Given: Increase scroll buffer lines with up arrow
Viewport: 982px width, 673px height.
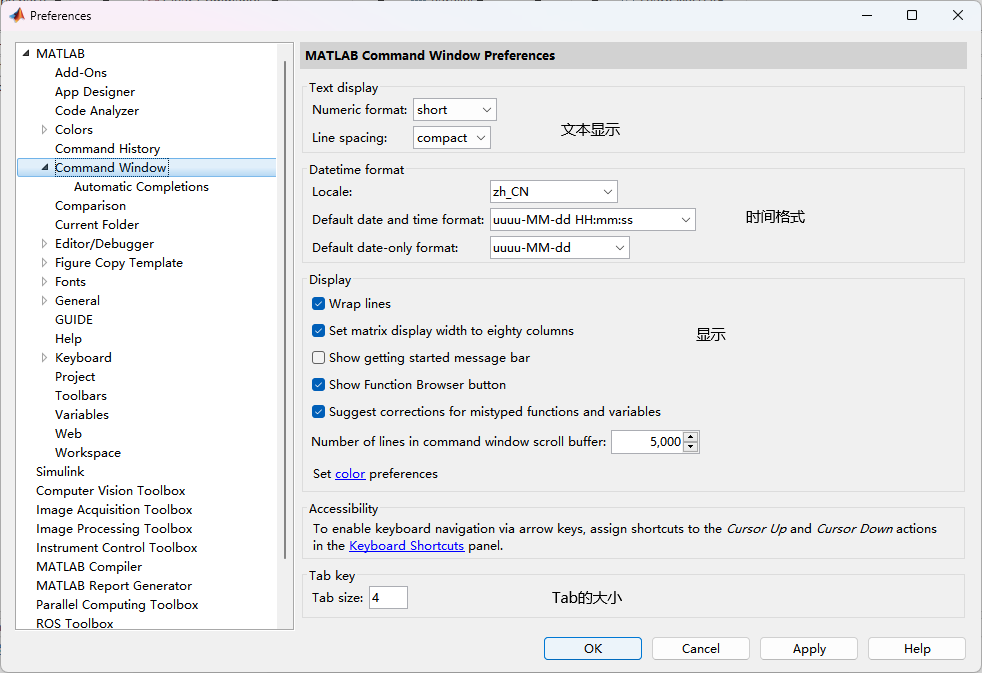Looking at the screenshot, I should point(691,437).
